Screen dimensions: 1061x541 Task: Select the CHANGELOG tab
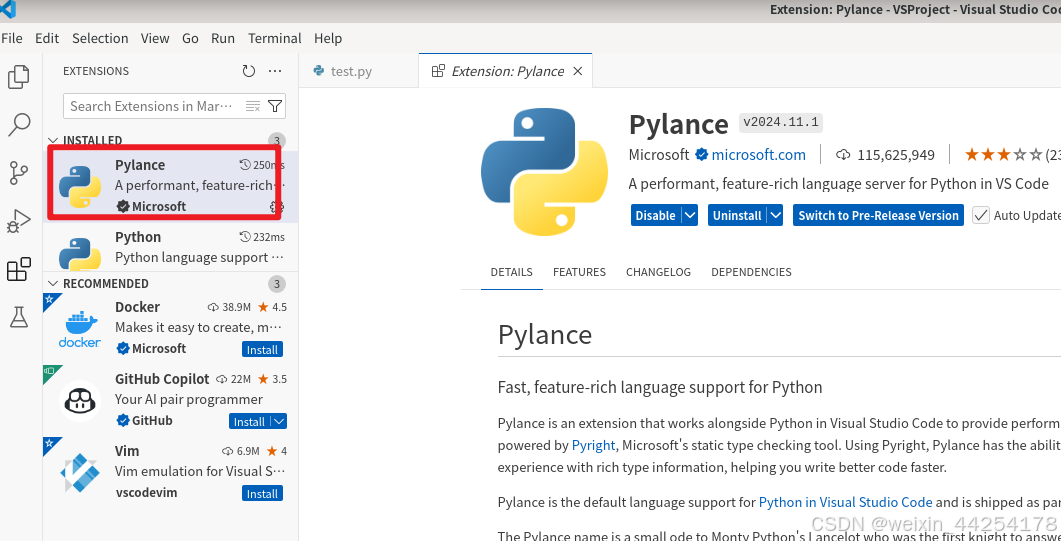click(x=658, y=272)
